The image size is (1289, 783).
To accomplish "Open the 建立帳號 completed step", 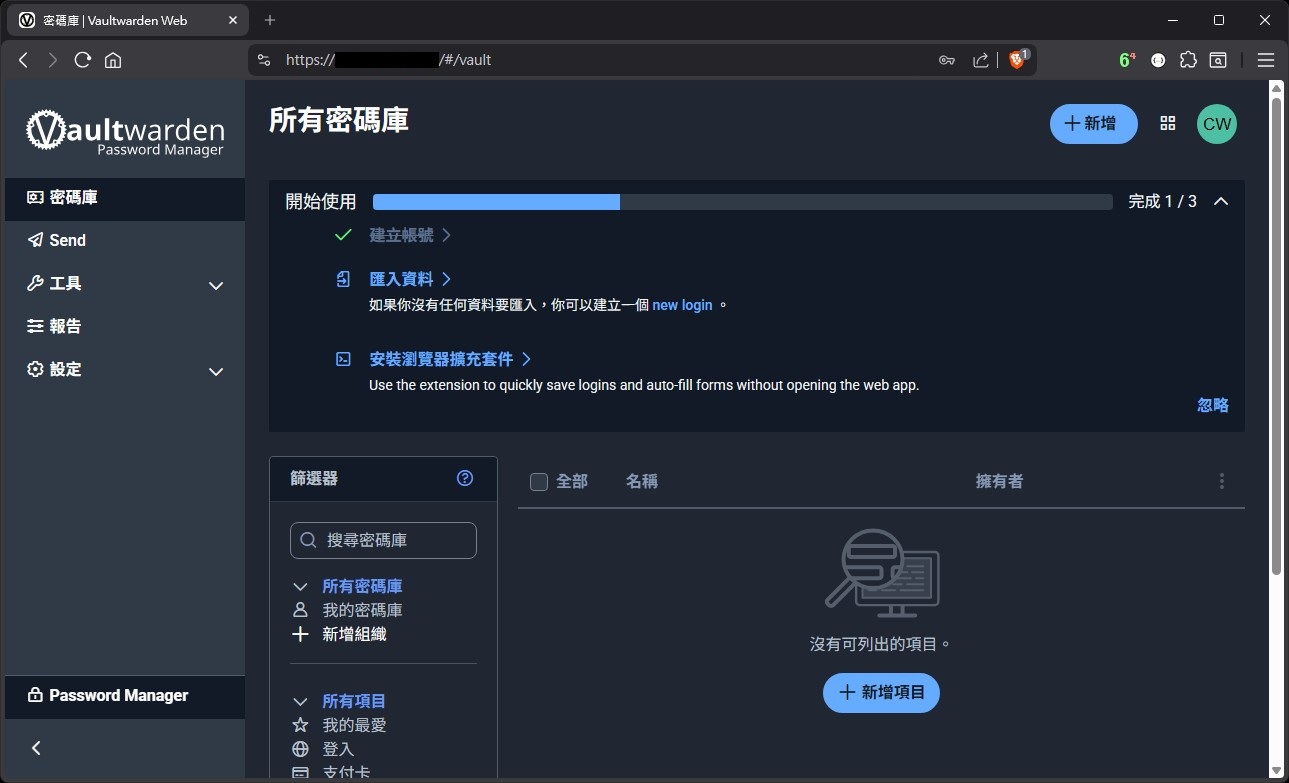I will 410,235.
